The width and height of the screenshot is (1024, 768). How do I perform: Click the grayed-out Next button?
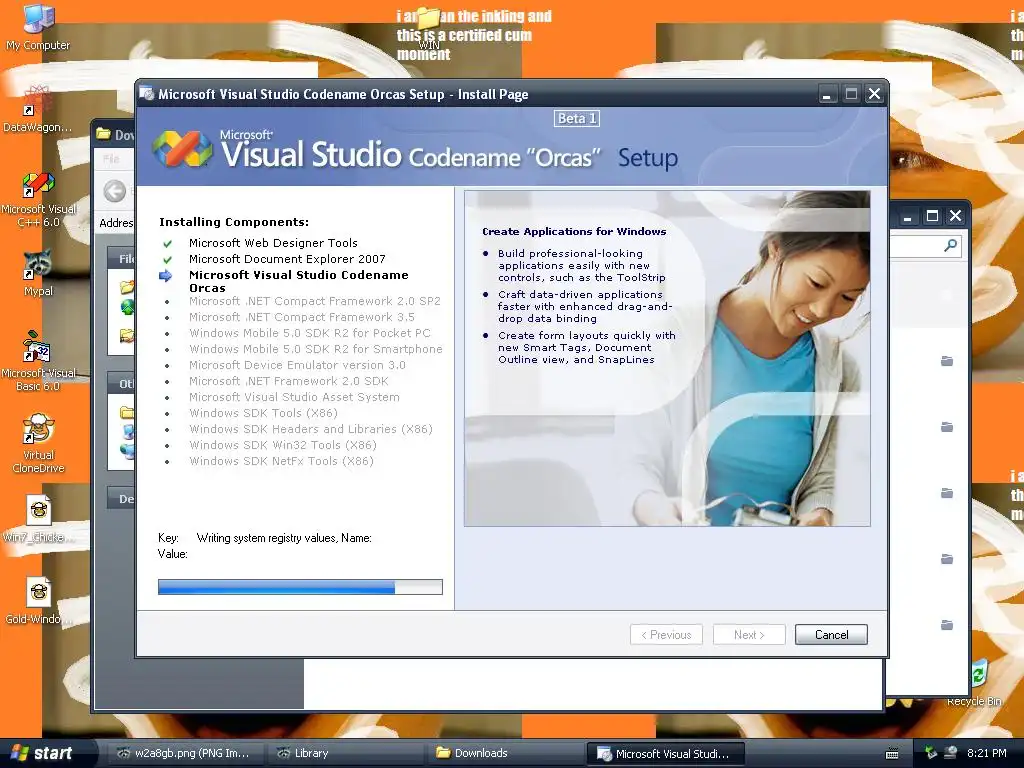749,634
